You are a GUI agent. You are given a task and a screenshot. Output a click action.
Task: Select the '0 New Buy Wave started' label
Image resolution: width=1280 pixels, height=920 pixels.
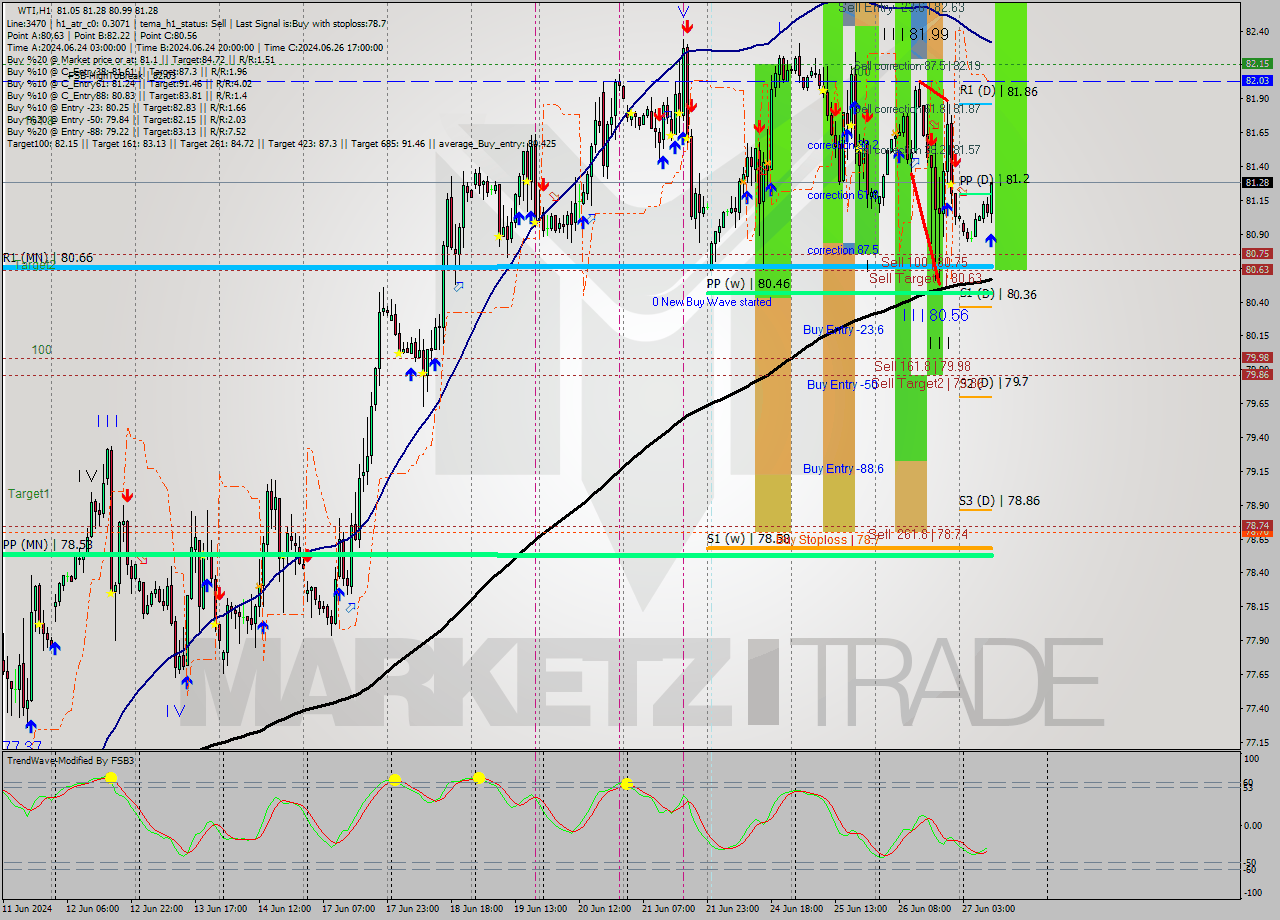[711, 301]
